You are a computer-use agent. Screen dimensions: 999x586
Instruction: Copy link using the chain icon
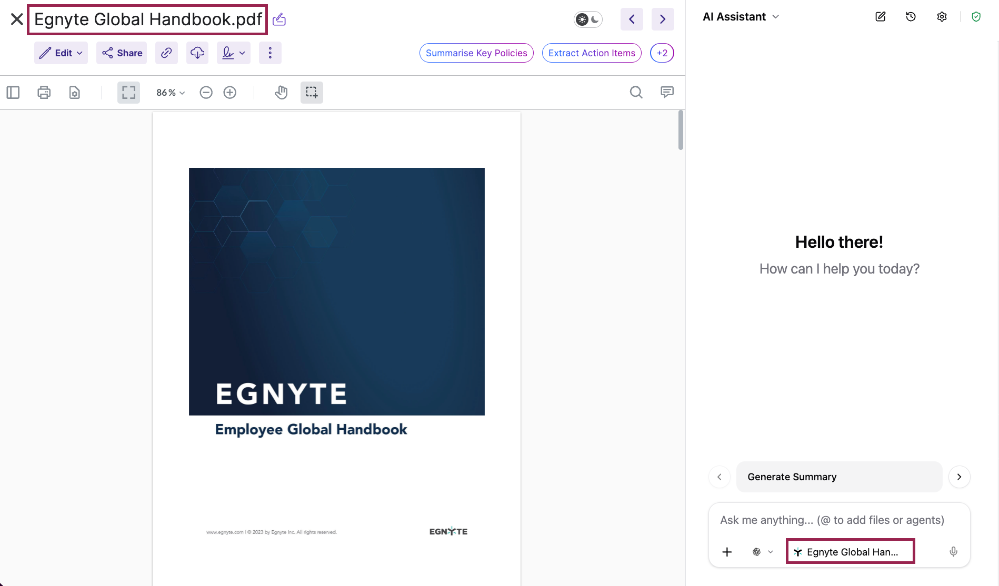click(x=166, y=53)
